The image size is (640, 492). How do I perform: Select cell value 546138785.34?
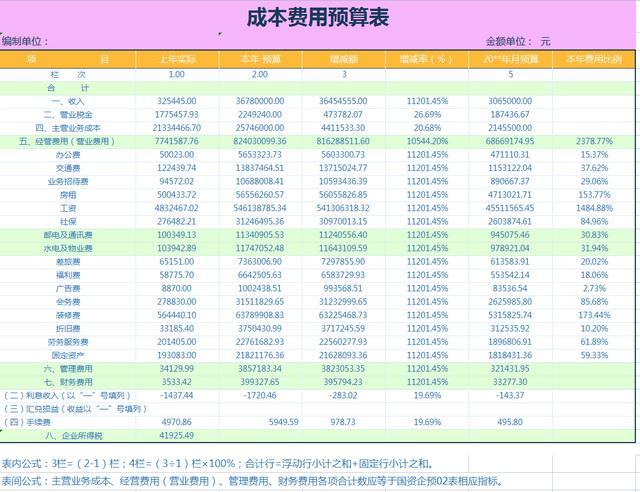click(260, 209)
